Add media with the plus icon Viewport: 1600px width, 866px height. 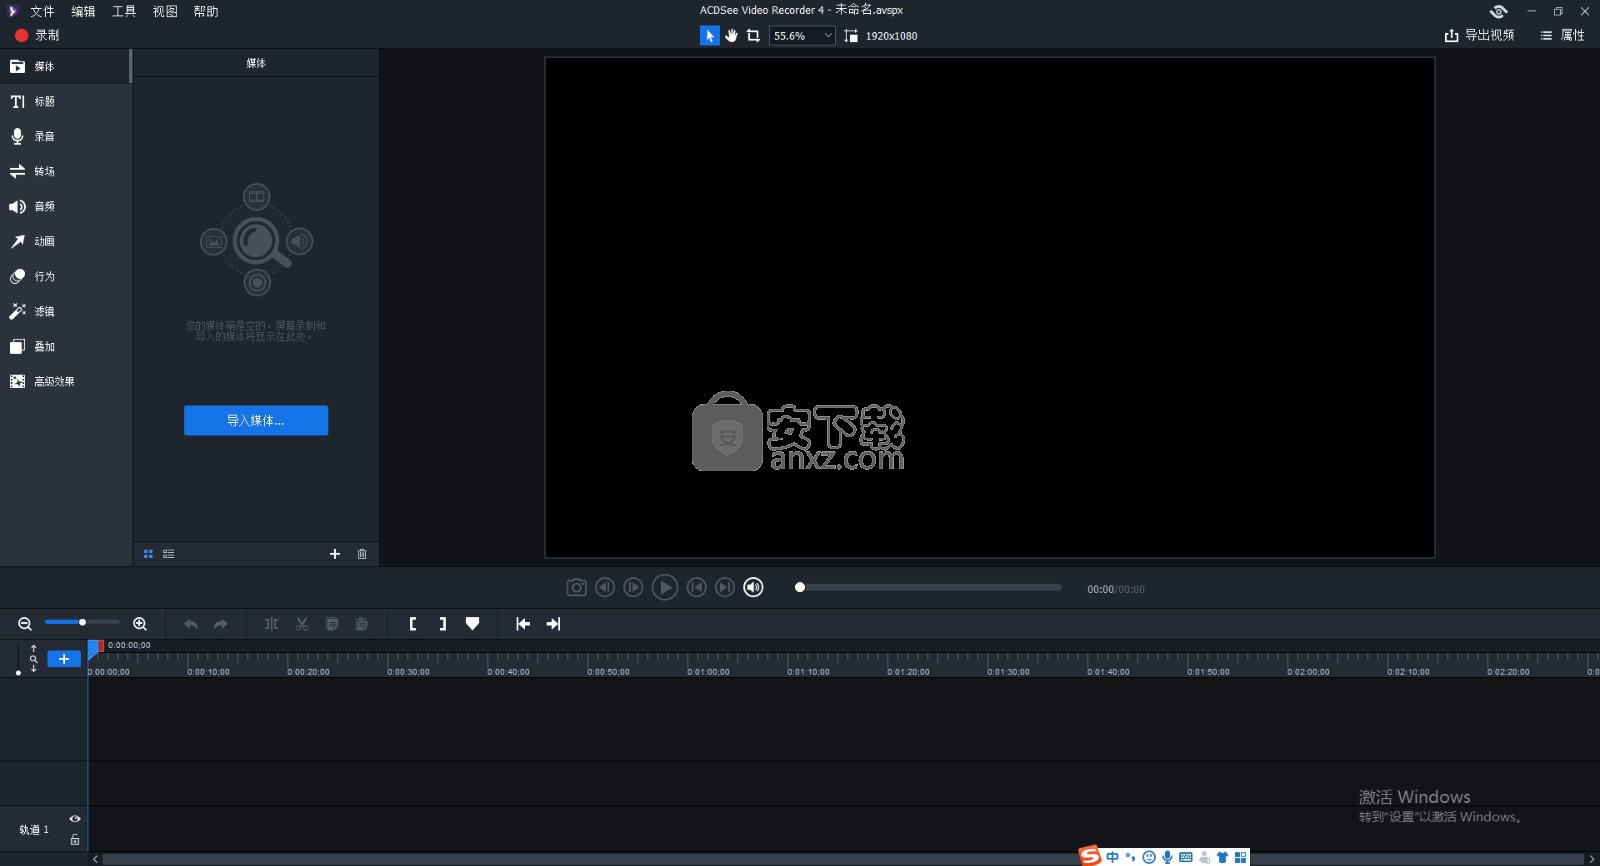[x=335, y=554]
